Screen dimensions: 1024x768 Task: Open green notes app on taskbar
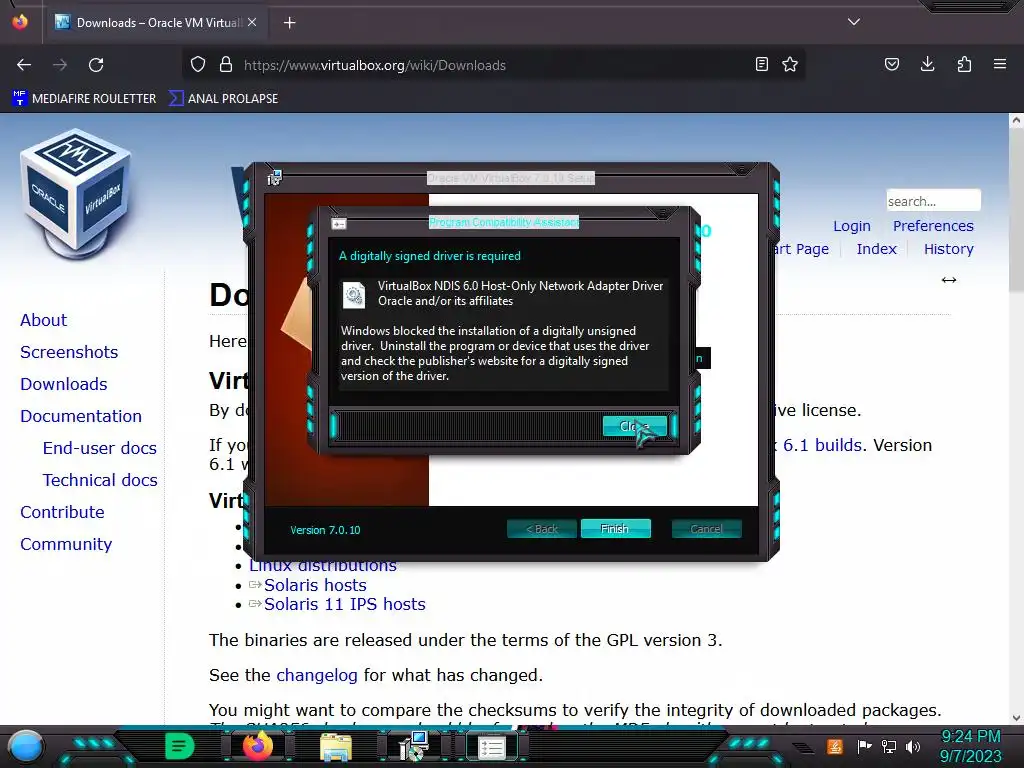click(x=179, y=746)
